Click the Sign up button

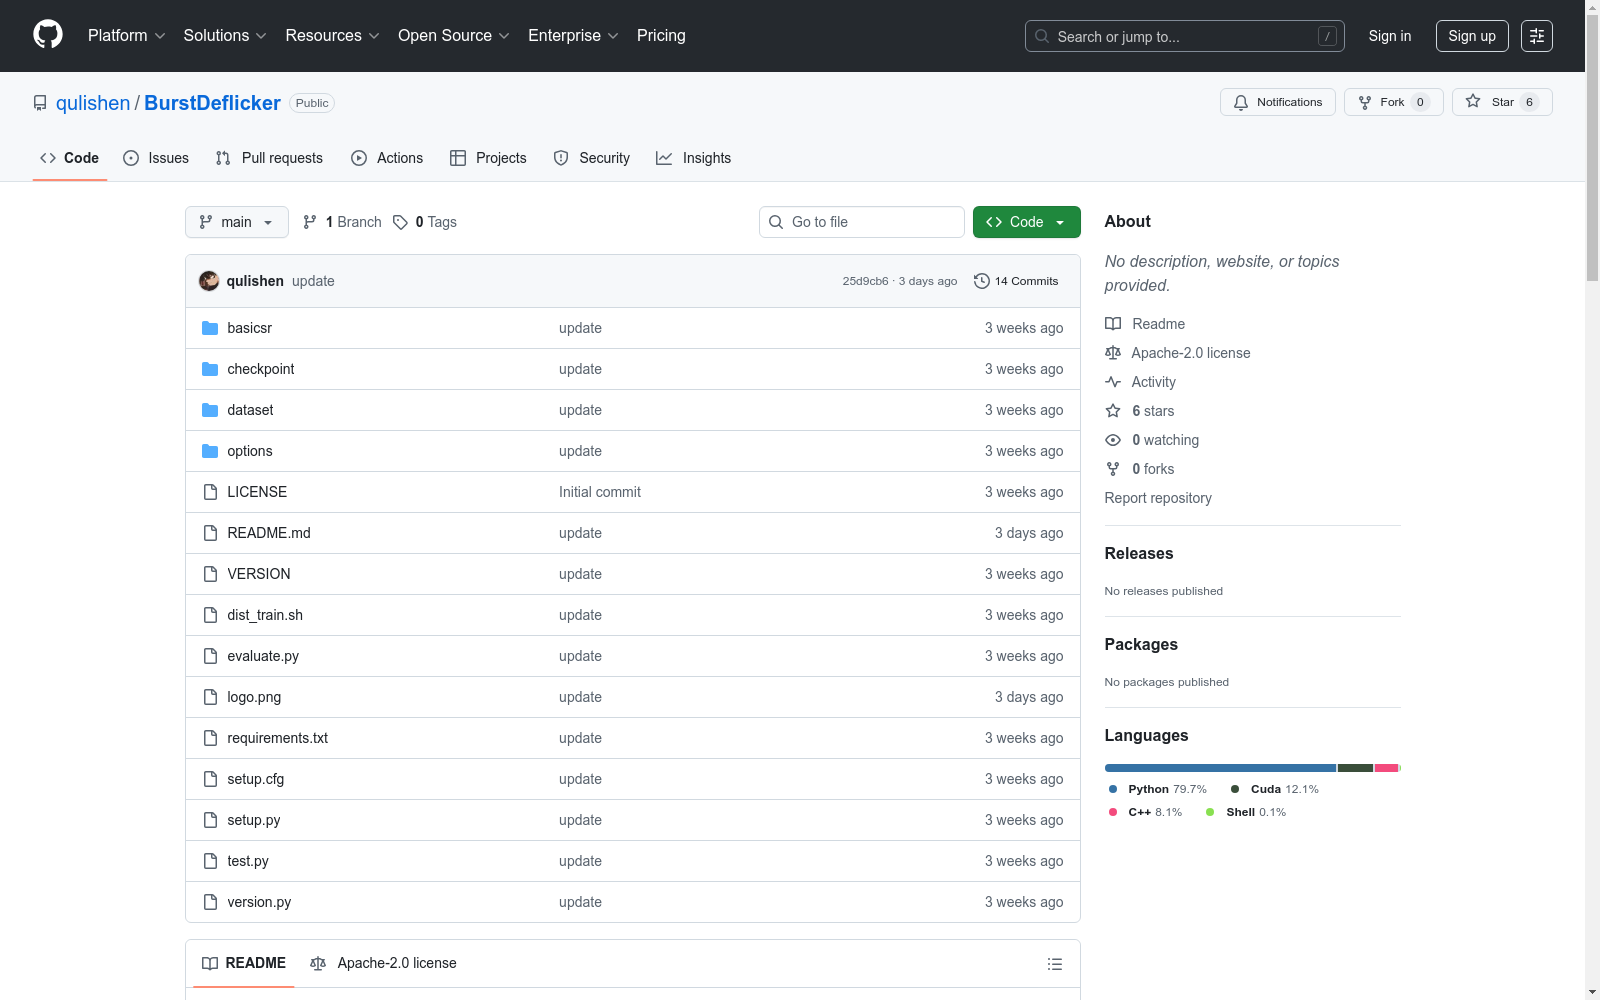click(1472, 36)
